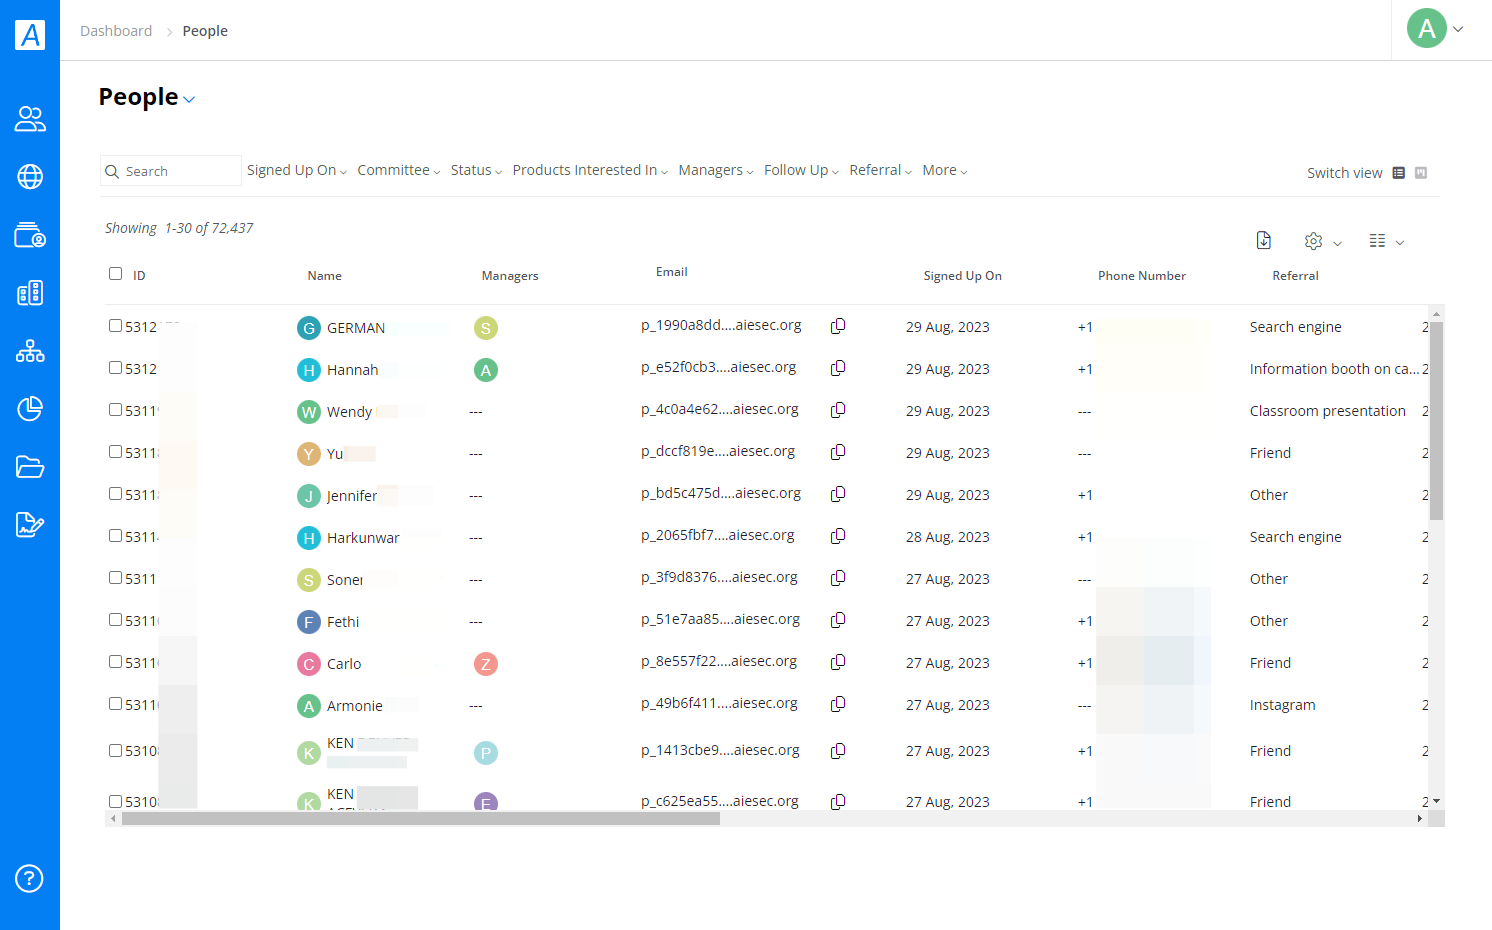Toggle the select-all checkbox in header
The image size is (1492, 930).
tap(115, 274)
